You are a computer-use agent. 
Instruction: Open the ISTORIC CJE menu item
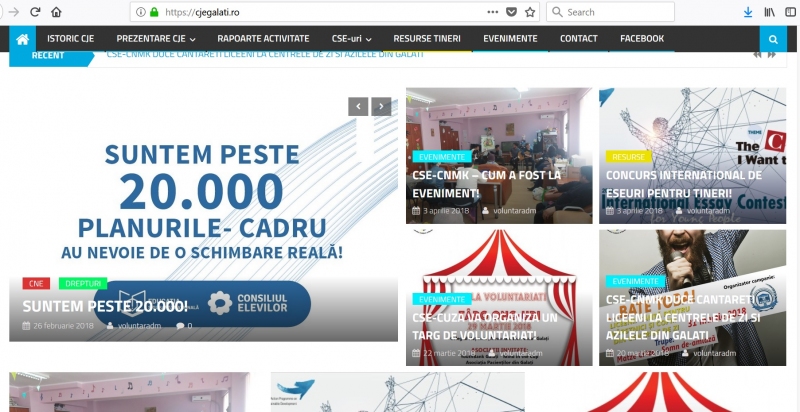point(70,39)
